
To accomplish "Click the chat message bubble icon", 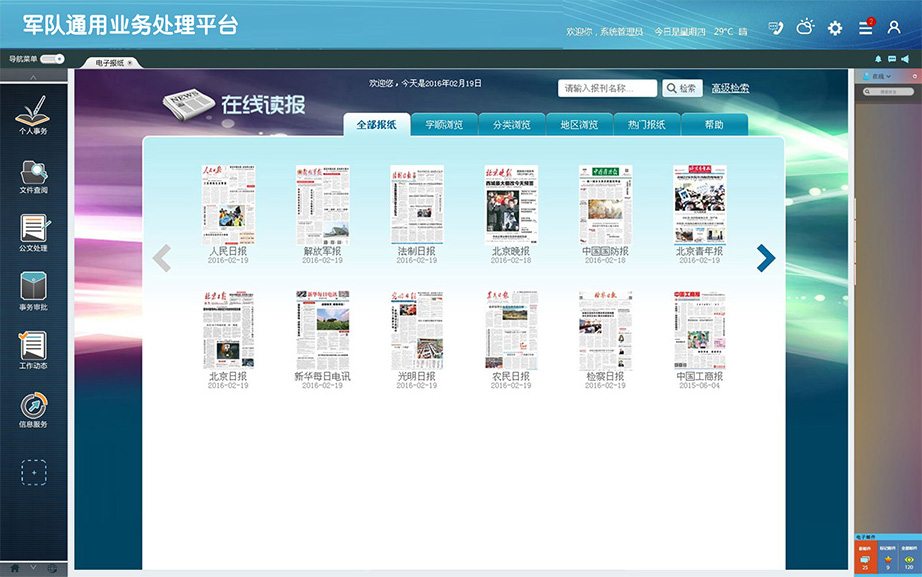I will (892, 59).
